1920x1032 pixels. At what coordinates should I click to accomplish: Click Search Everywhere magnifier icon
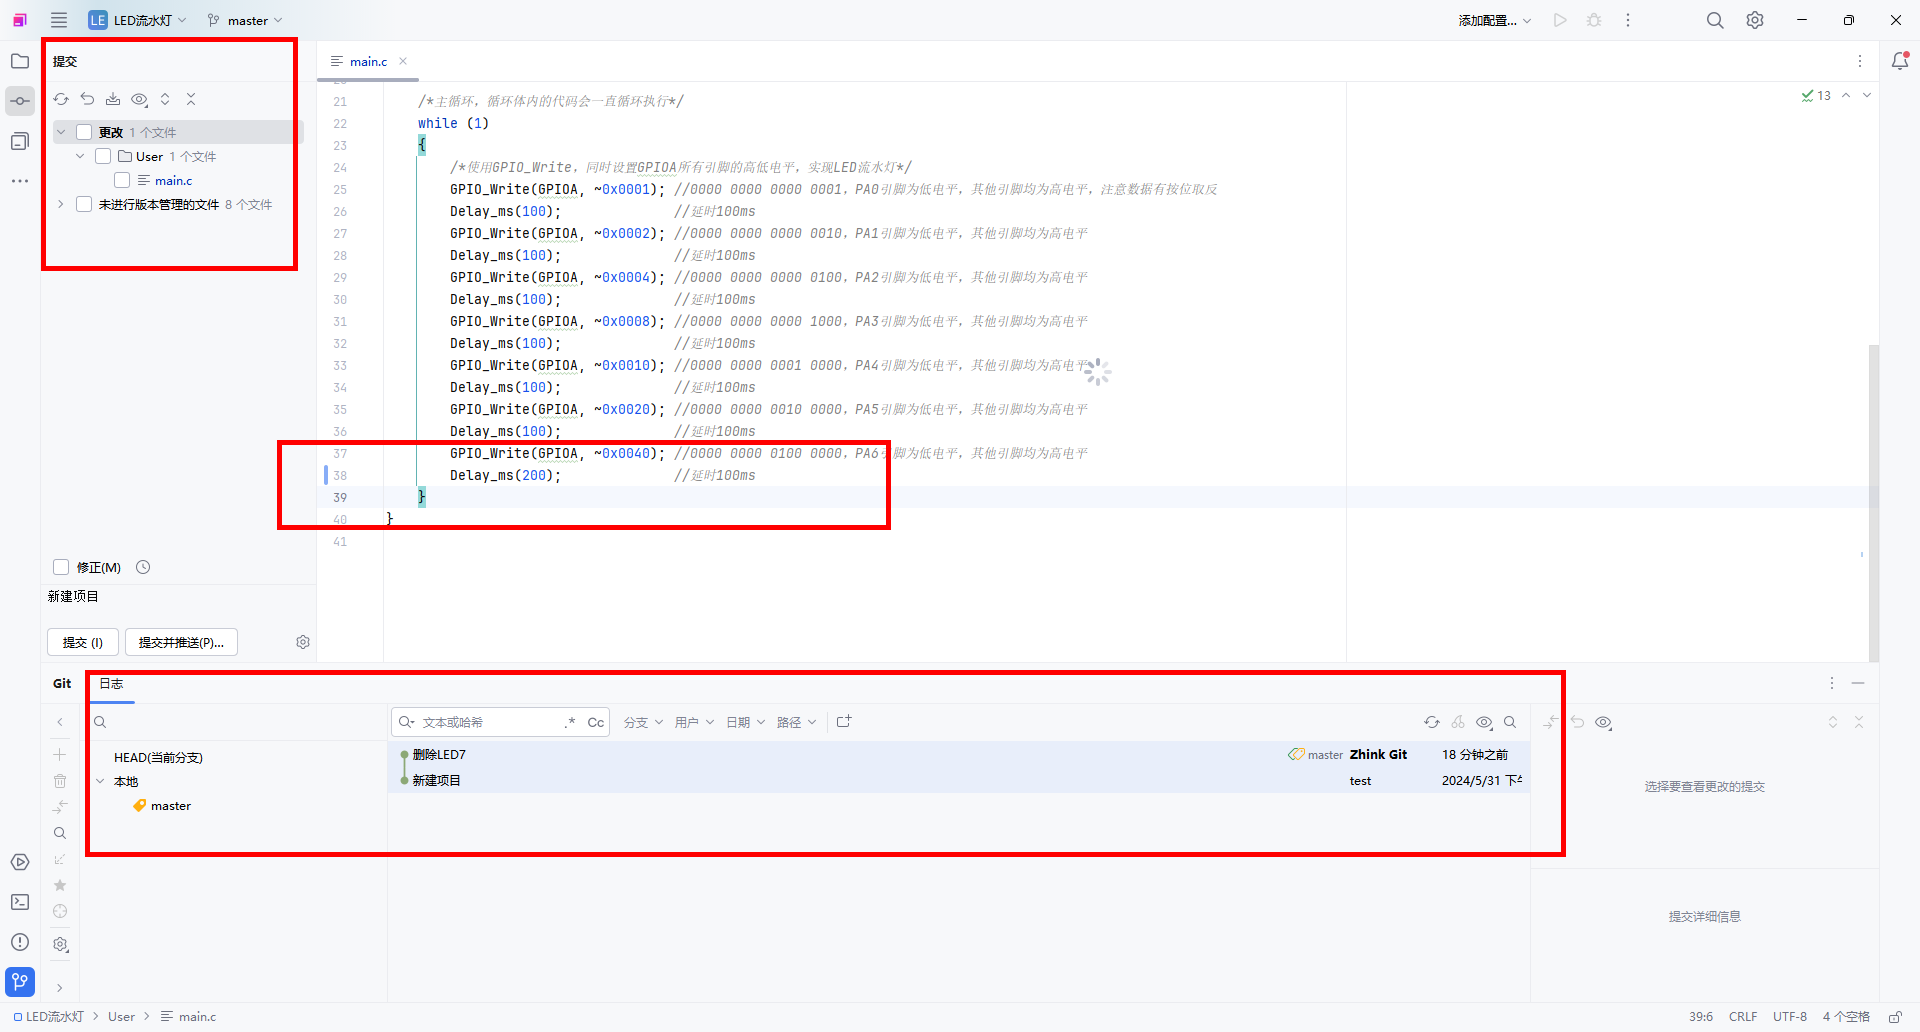(x=1715, y=20)
